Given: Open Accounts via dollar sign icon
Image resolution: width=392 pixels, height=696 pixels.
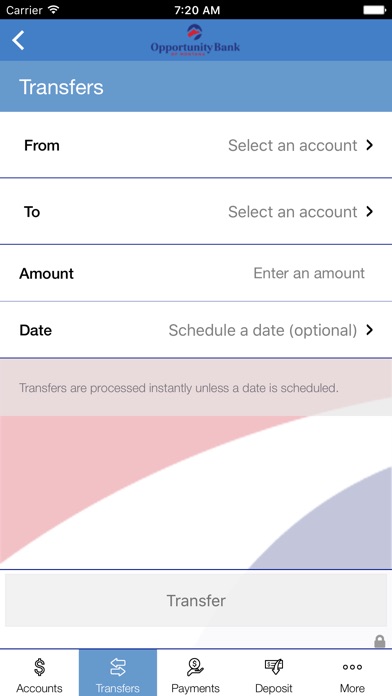Looking at the screenshot, I should (x=40, y=667).
